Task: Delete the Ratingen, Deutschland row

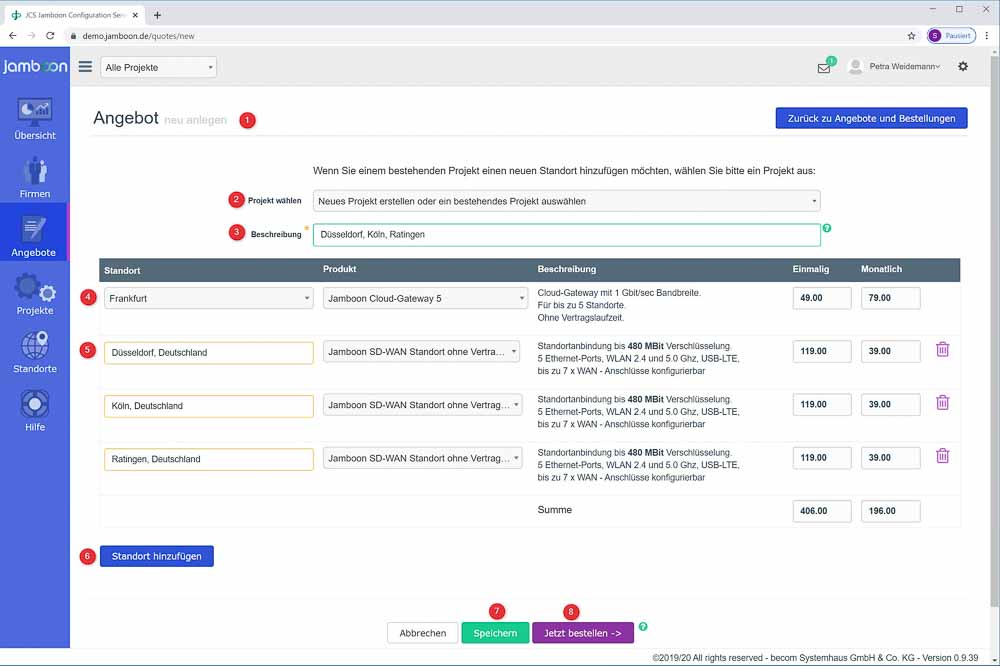Action: [942, 456]
